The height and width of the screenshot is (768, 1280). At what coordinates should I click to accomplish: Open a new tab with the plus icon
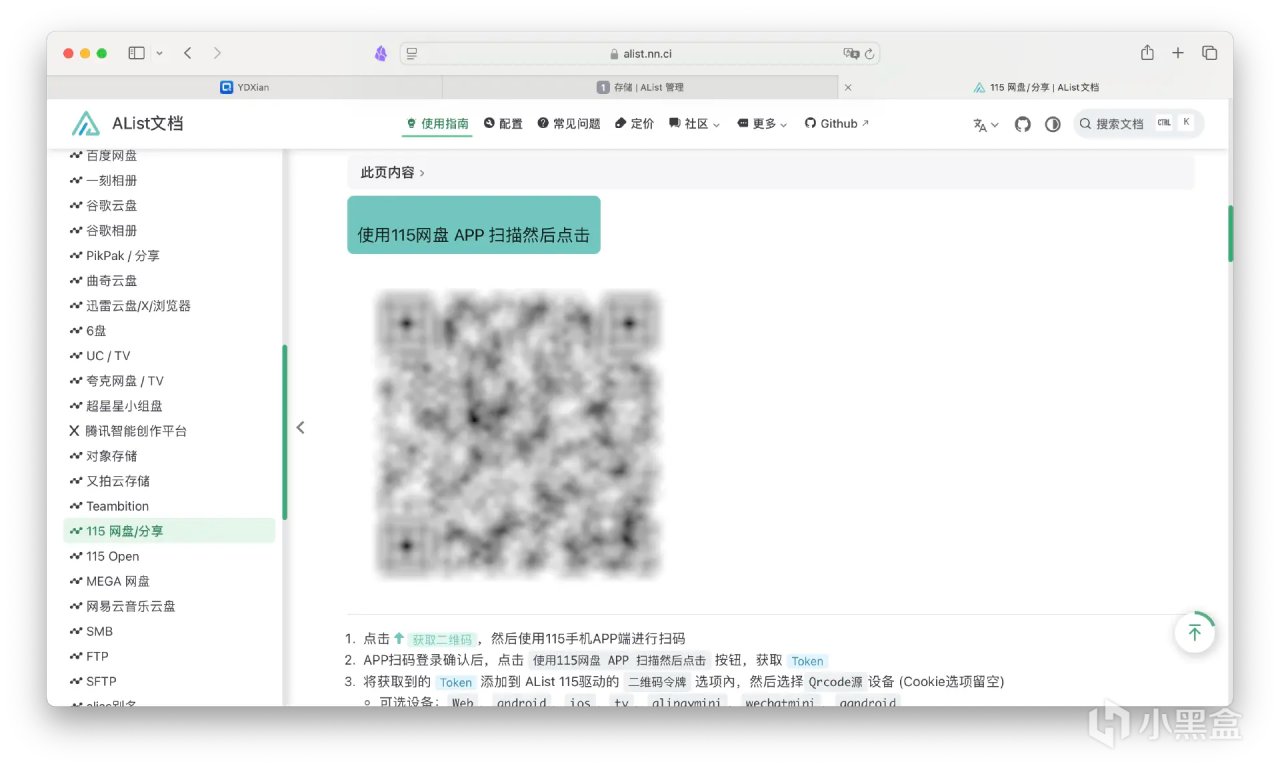coord(1178,53)
